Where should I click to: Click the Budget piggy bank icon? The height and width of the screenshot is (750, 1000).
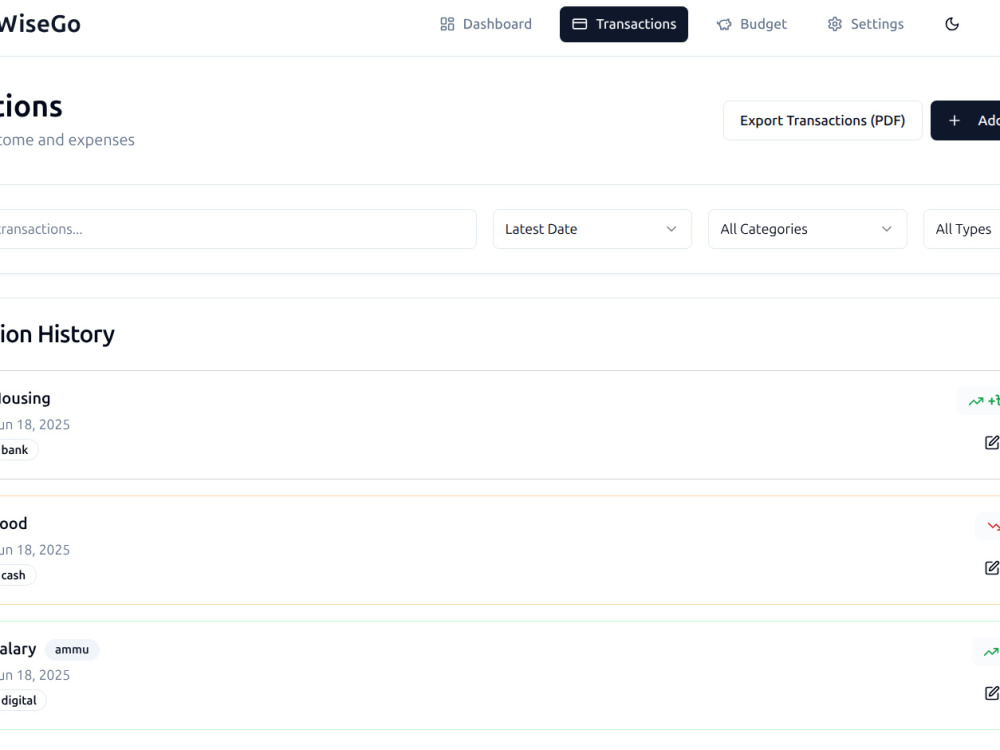tap(724, 24)
